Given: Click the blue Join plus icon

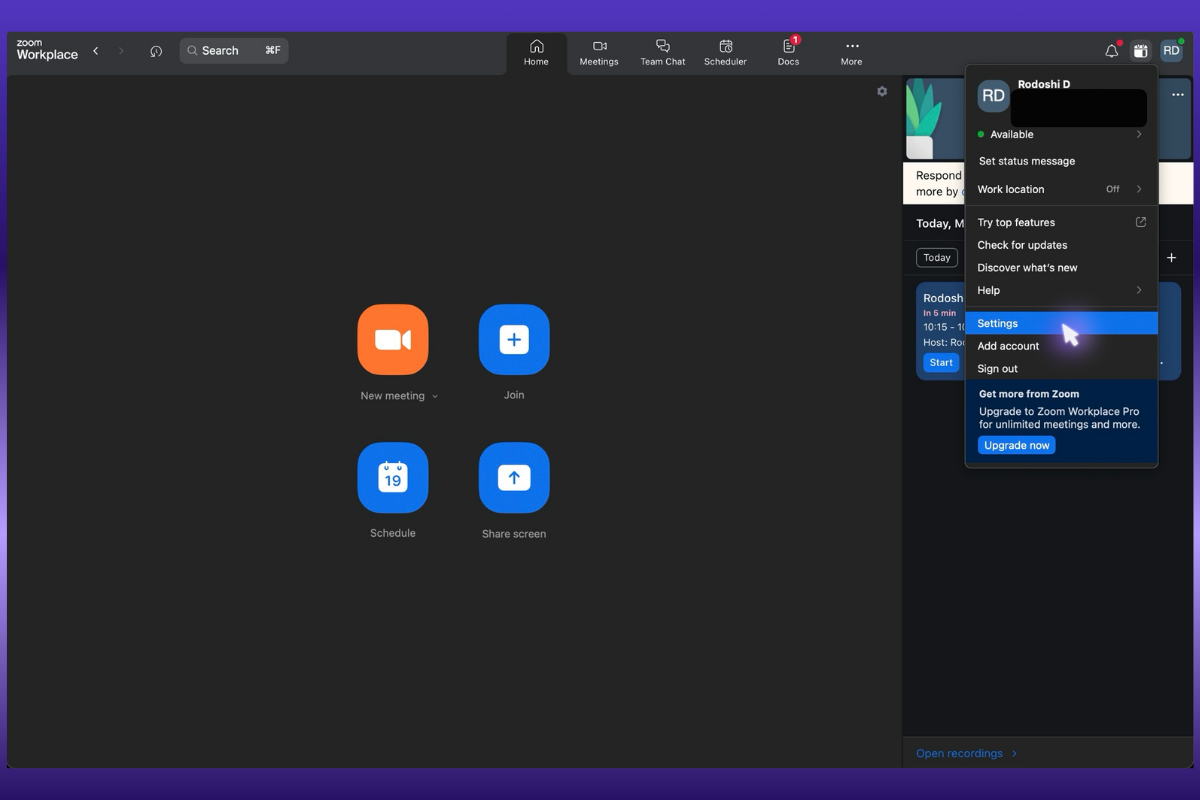Looking at the screenshot, I should 514,340.
